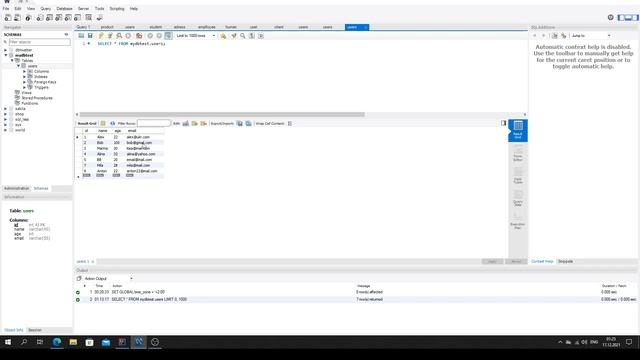Commit transaction icon in editor toolbar
The width and height of the screenshot is (640, 360).
[x=150, y=36]
